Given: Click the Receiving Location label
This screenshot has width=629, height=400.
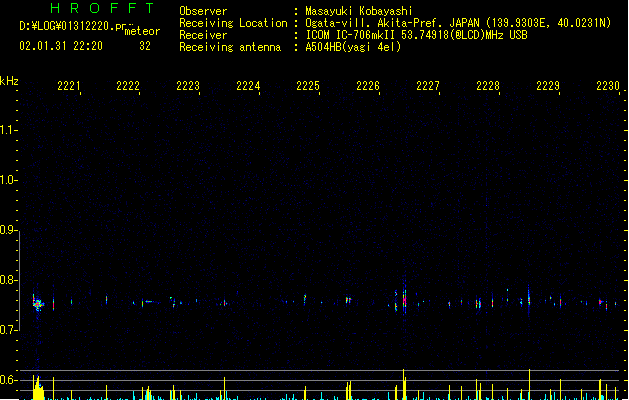Looking at the screenshot, I should tap(233, 23).
